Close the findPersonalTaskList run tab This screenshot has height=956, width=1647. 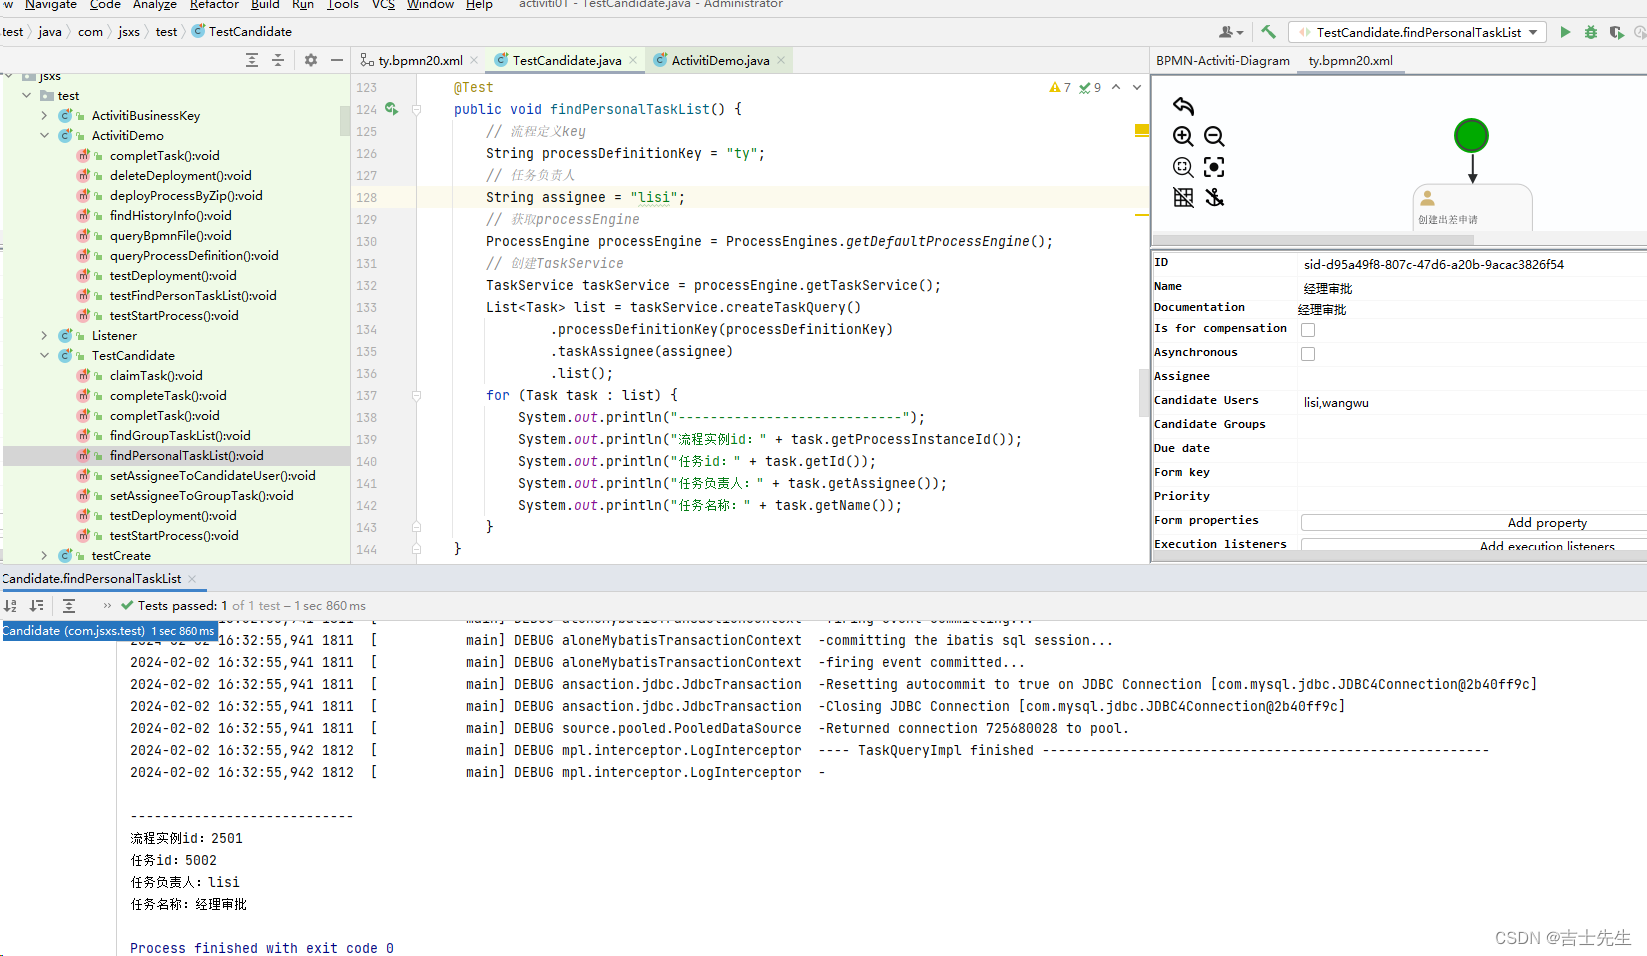(192, 578)
